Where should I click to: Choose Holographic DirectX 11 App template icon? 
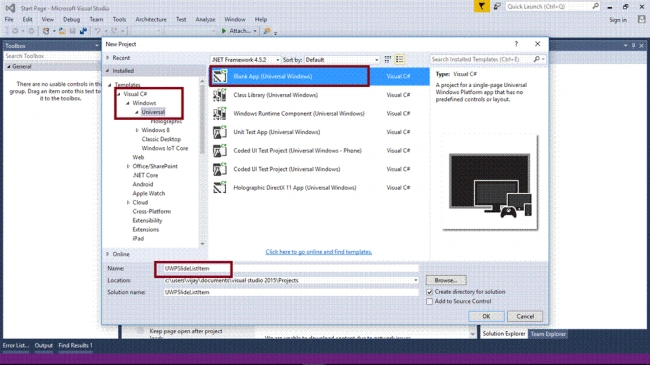point(219,188)
